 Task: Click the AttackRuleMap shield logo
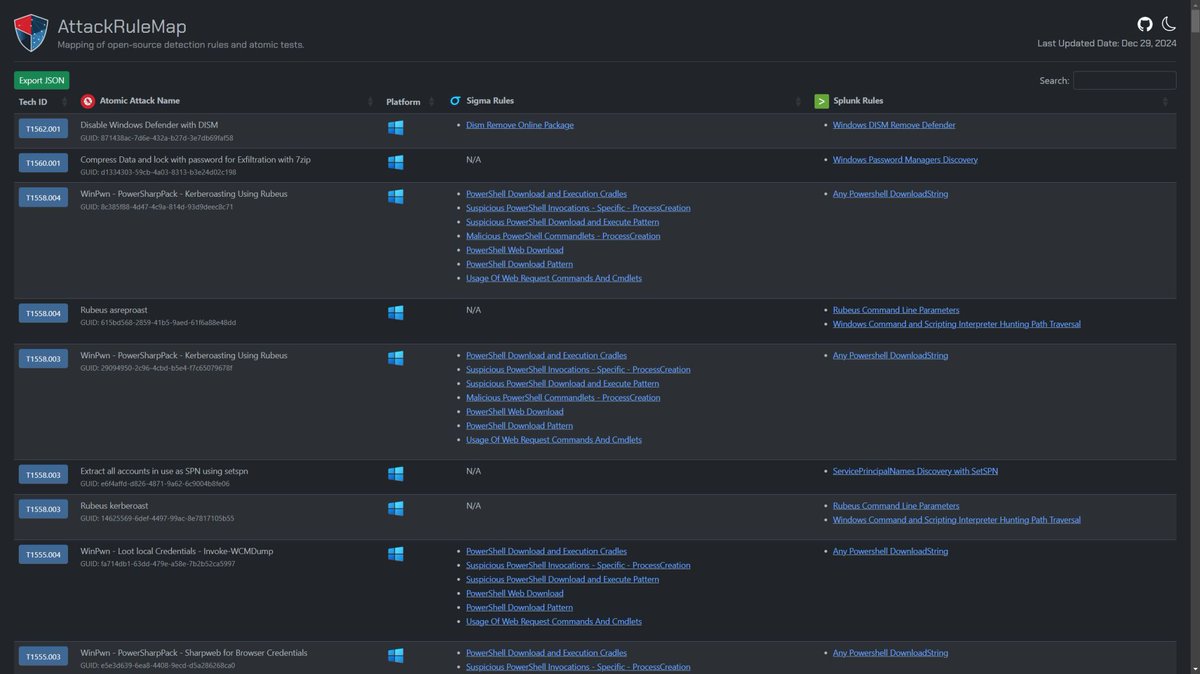(x=31, y=33)
